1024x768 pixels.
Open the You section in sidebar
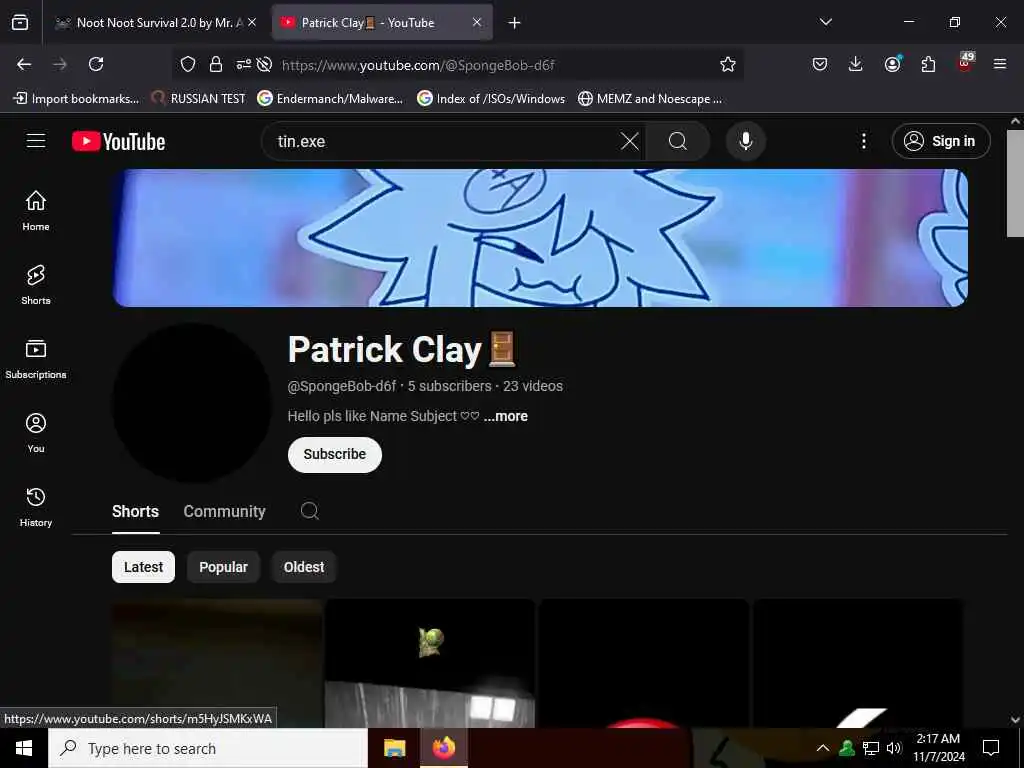(36, 432)
